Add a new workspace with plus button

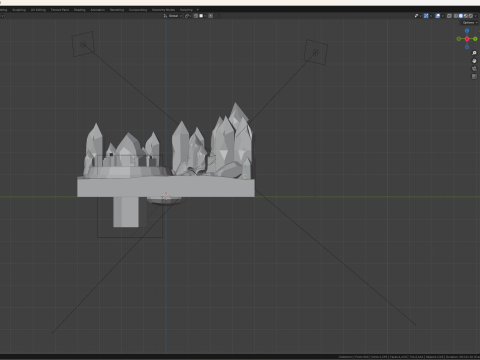(x=198, y=10)
